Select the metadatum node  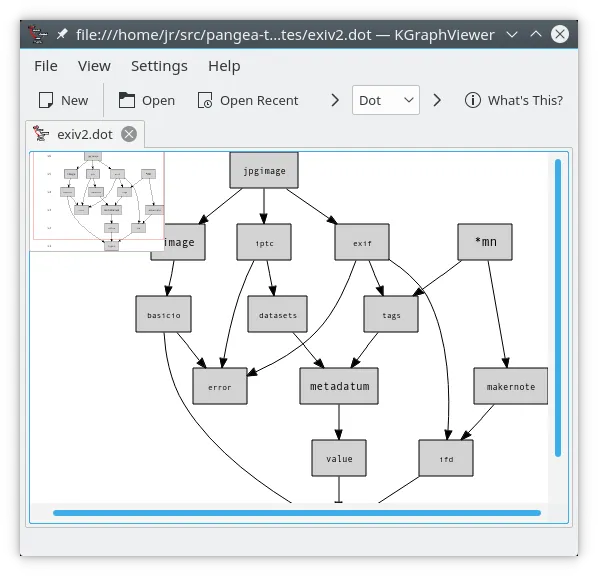(x=339, y=386)
